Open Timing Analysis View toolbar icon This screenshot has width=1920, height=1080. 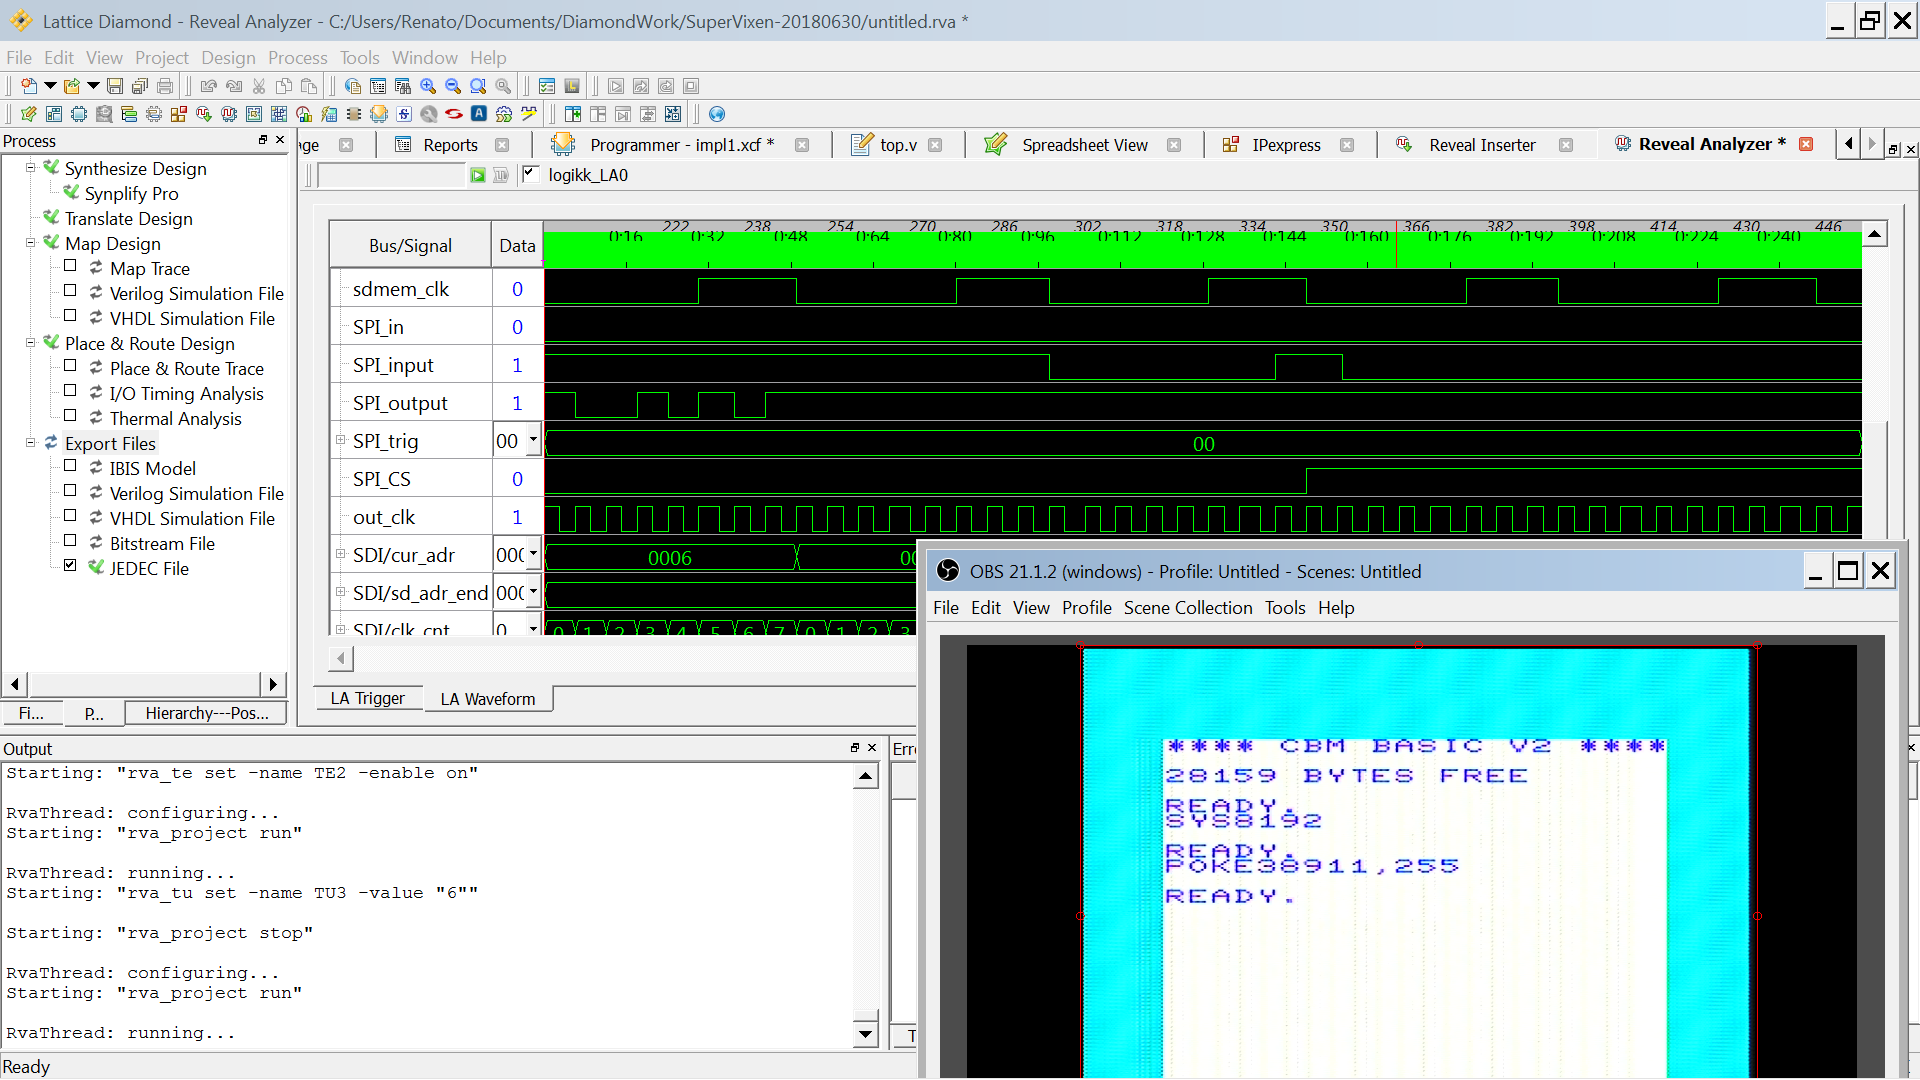[304, 114]
